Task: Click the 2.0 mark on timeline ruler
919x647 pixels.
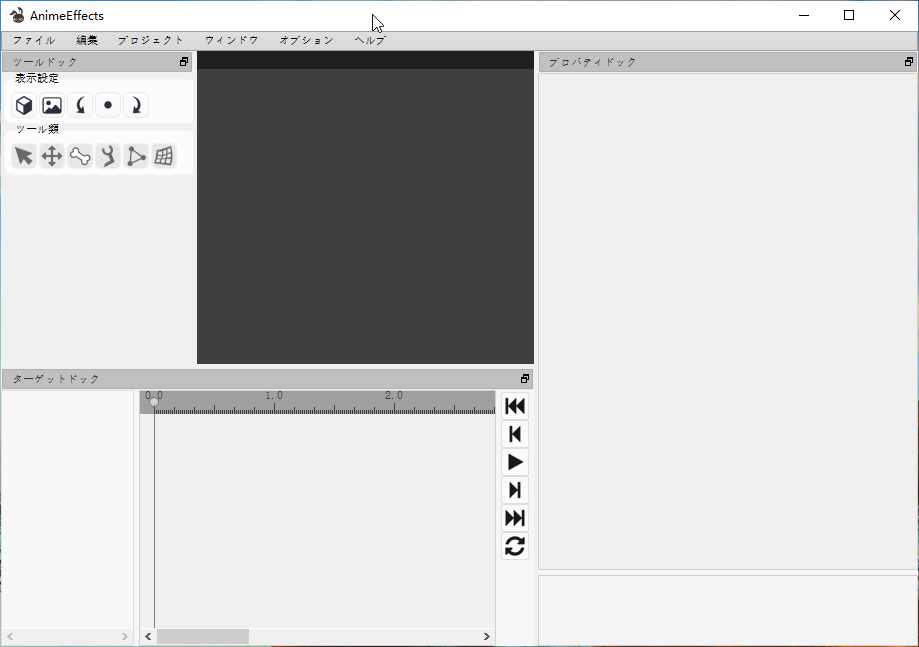Action: pyautogui.click(x=394, y=396)
